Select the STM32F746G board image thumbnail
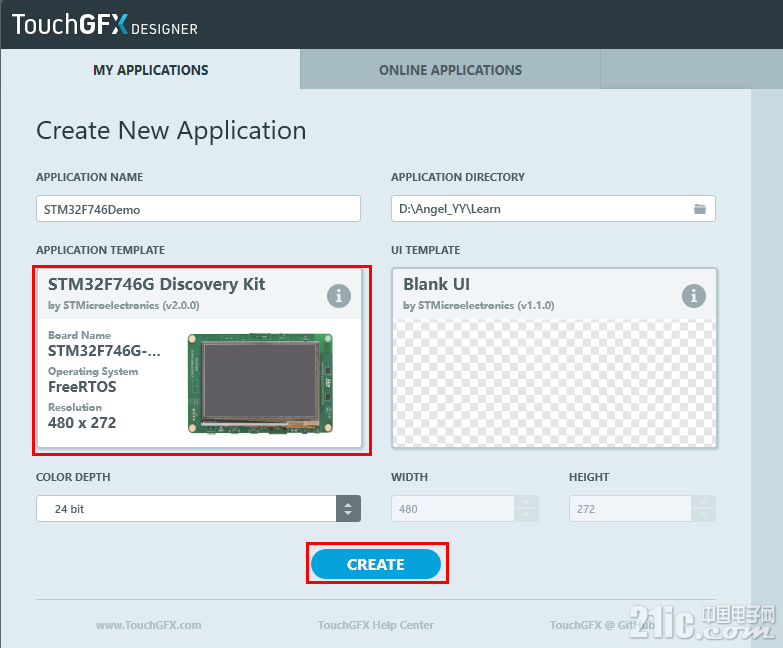Image resolution: width=783 pixels, height=648 pixels. click(260, 383)
